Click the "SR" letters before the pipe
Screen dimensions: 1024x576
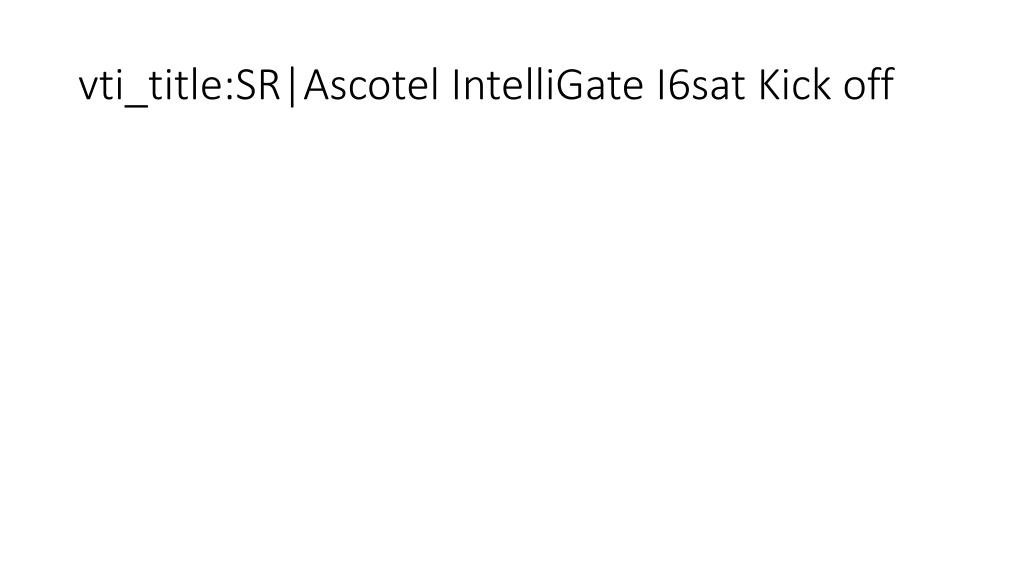click(257, 85)
